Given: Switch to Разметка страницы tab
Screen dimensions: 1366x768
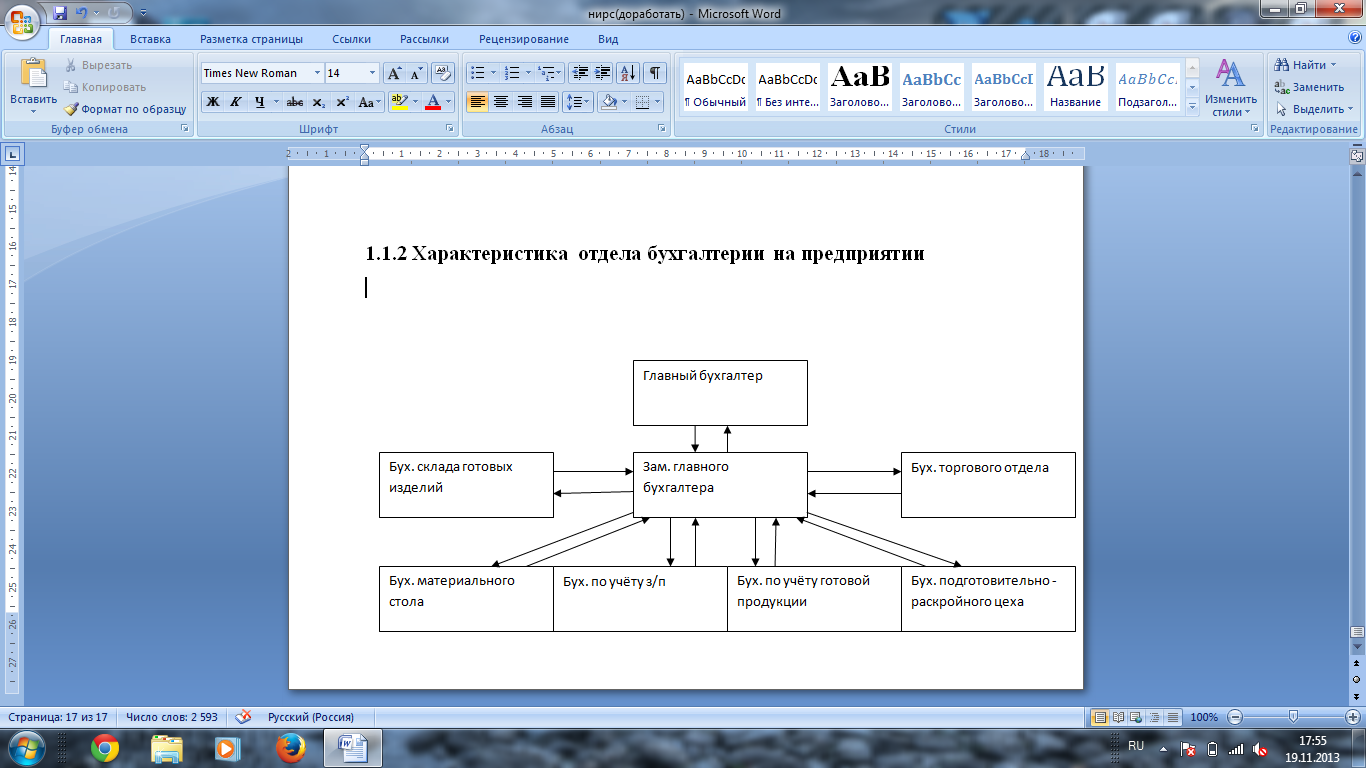Looking at the screenshot, I should tap(251, 39).
